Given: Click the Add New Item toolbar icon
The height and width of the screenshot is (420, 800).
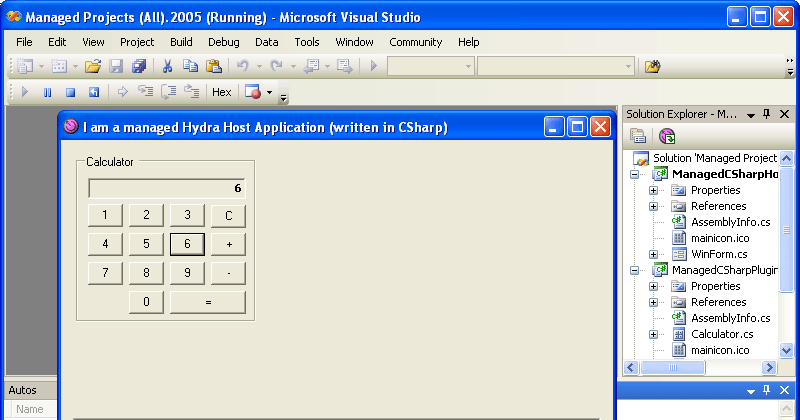Looking at the screenshot, I should [59, 66].
